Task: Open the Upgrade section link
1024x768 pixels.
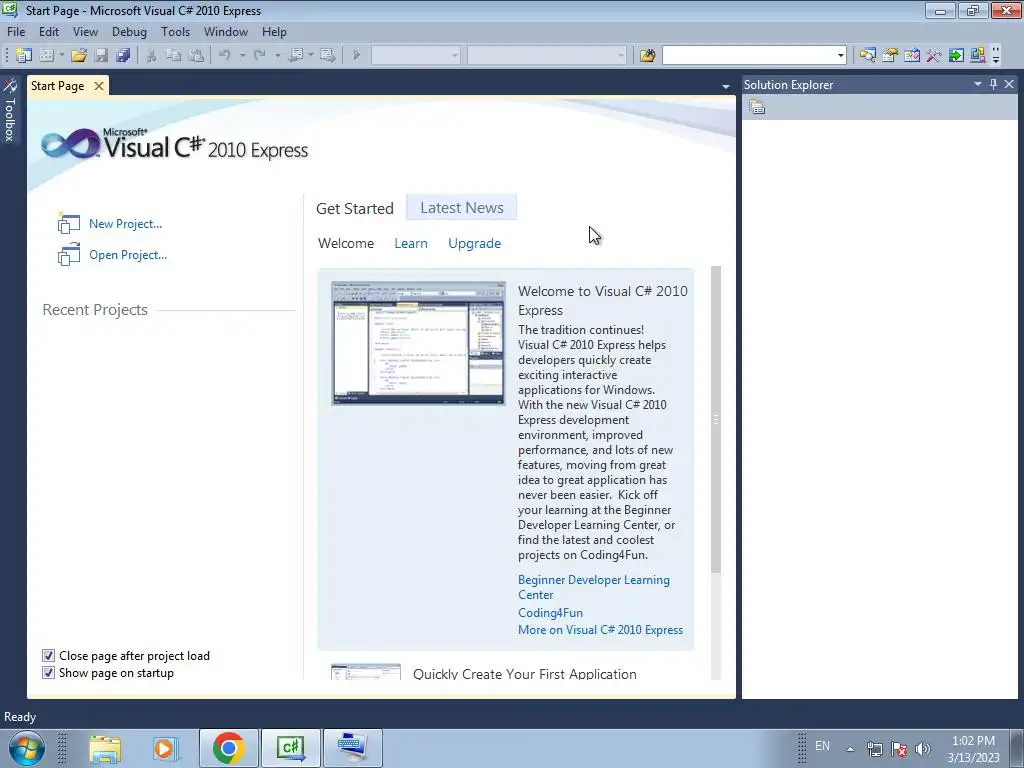Action: coord(474,243)
